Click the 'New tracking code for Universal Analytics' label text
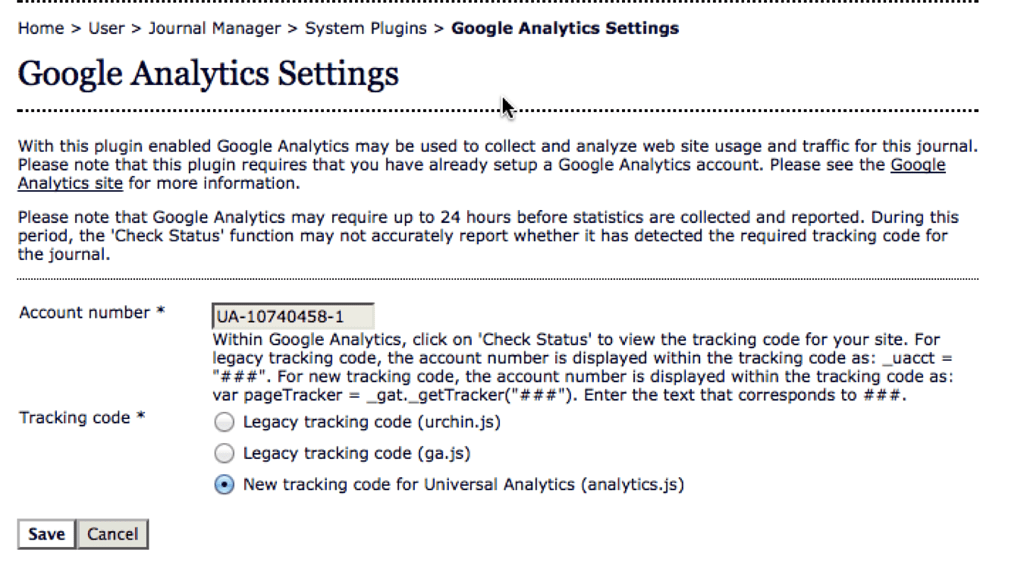Screen dimensions: 1024x563 pos(463,486)
